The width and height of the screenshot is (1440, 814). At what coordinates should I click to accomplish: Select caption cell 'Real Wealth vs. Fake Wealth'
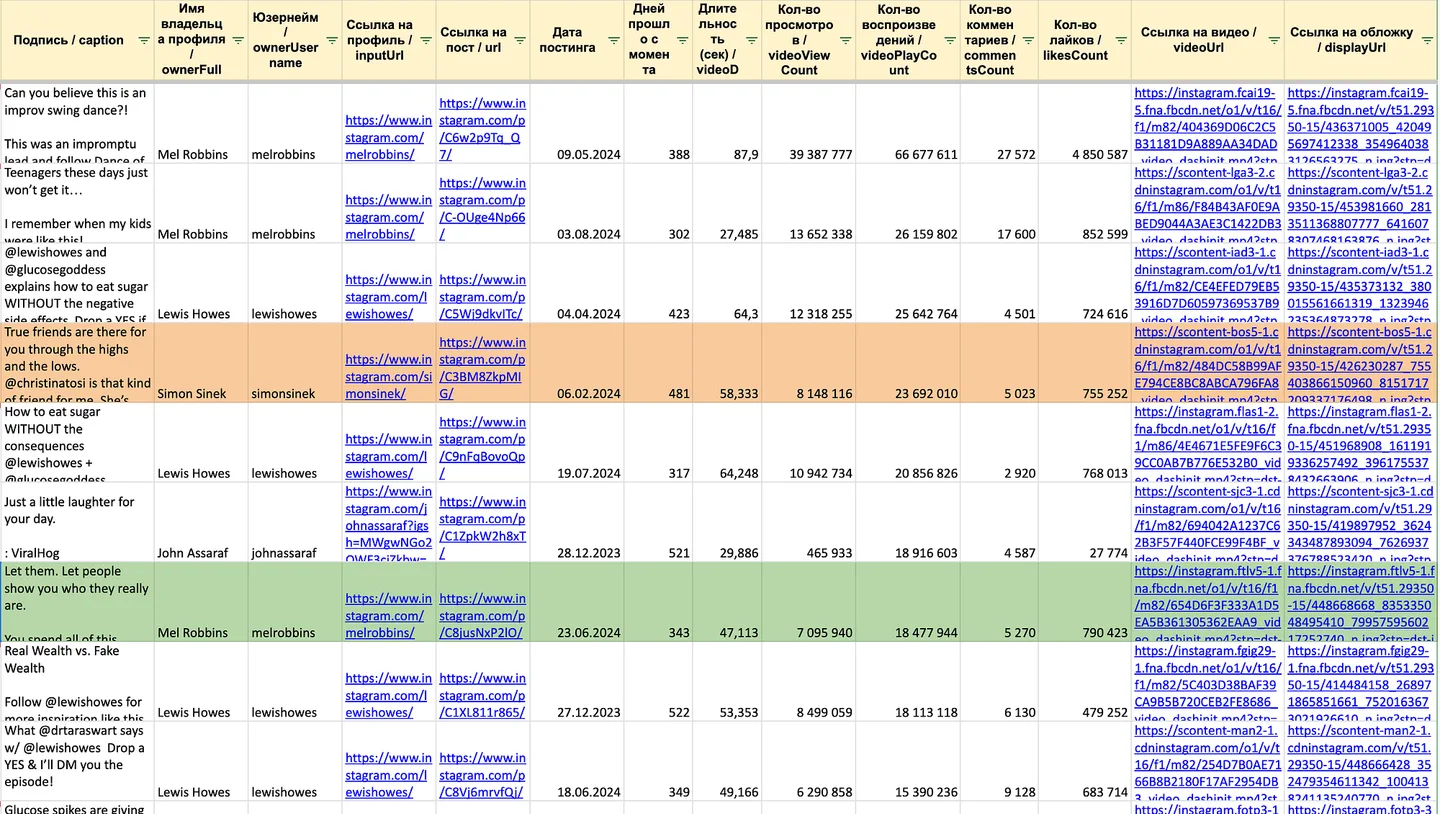coord(77,681)
